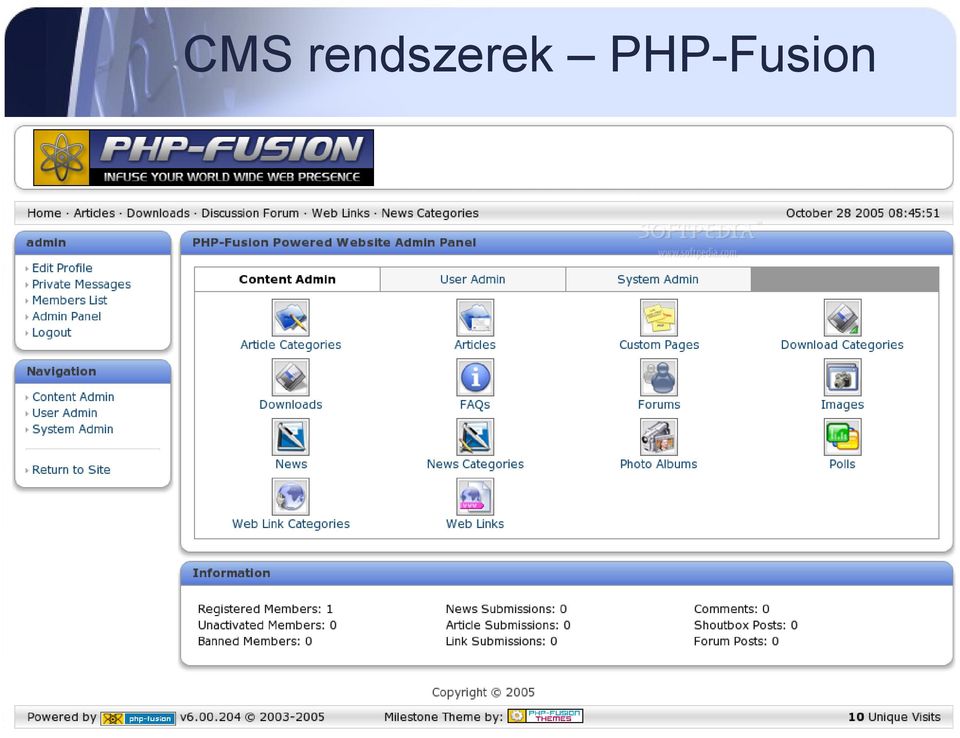Click the Web Links icon in admin grid
This screenshot has height=738, width=960.
point(475,496)
